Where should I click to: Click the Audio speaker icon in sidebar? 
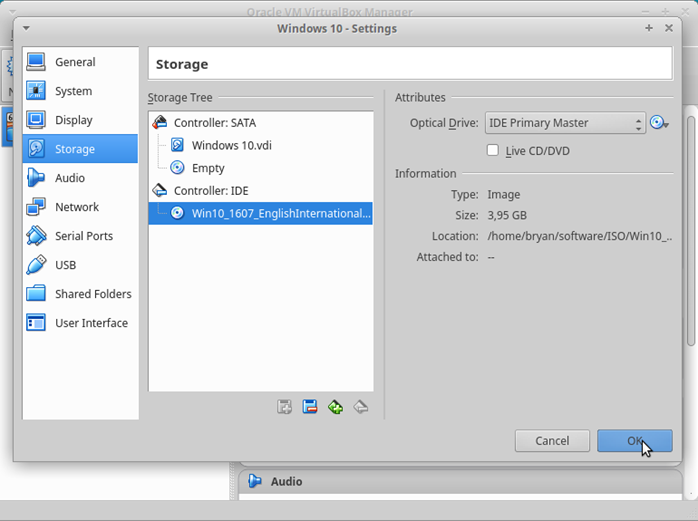point(36,177)
